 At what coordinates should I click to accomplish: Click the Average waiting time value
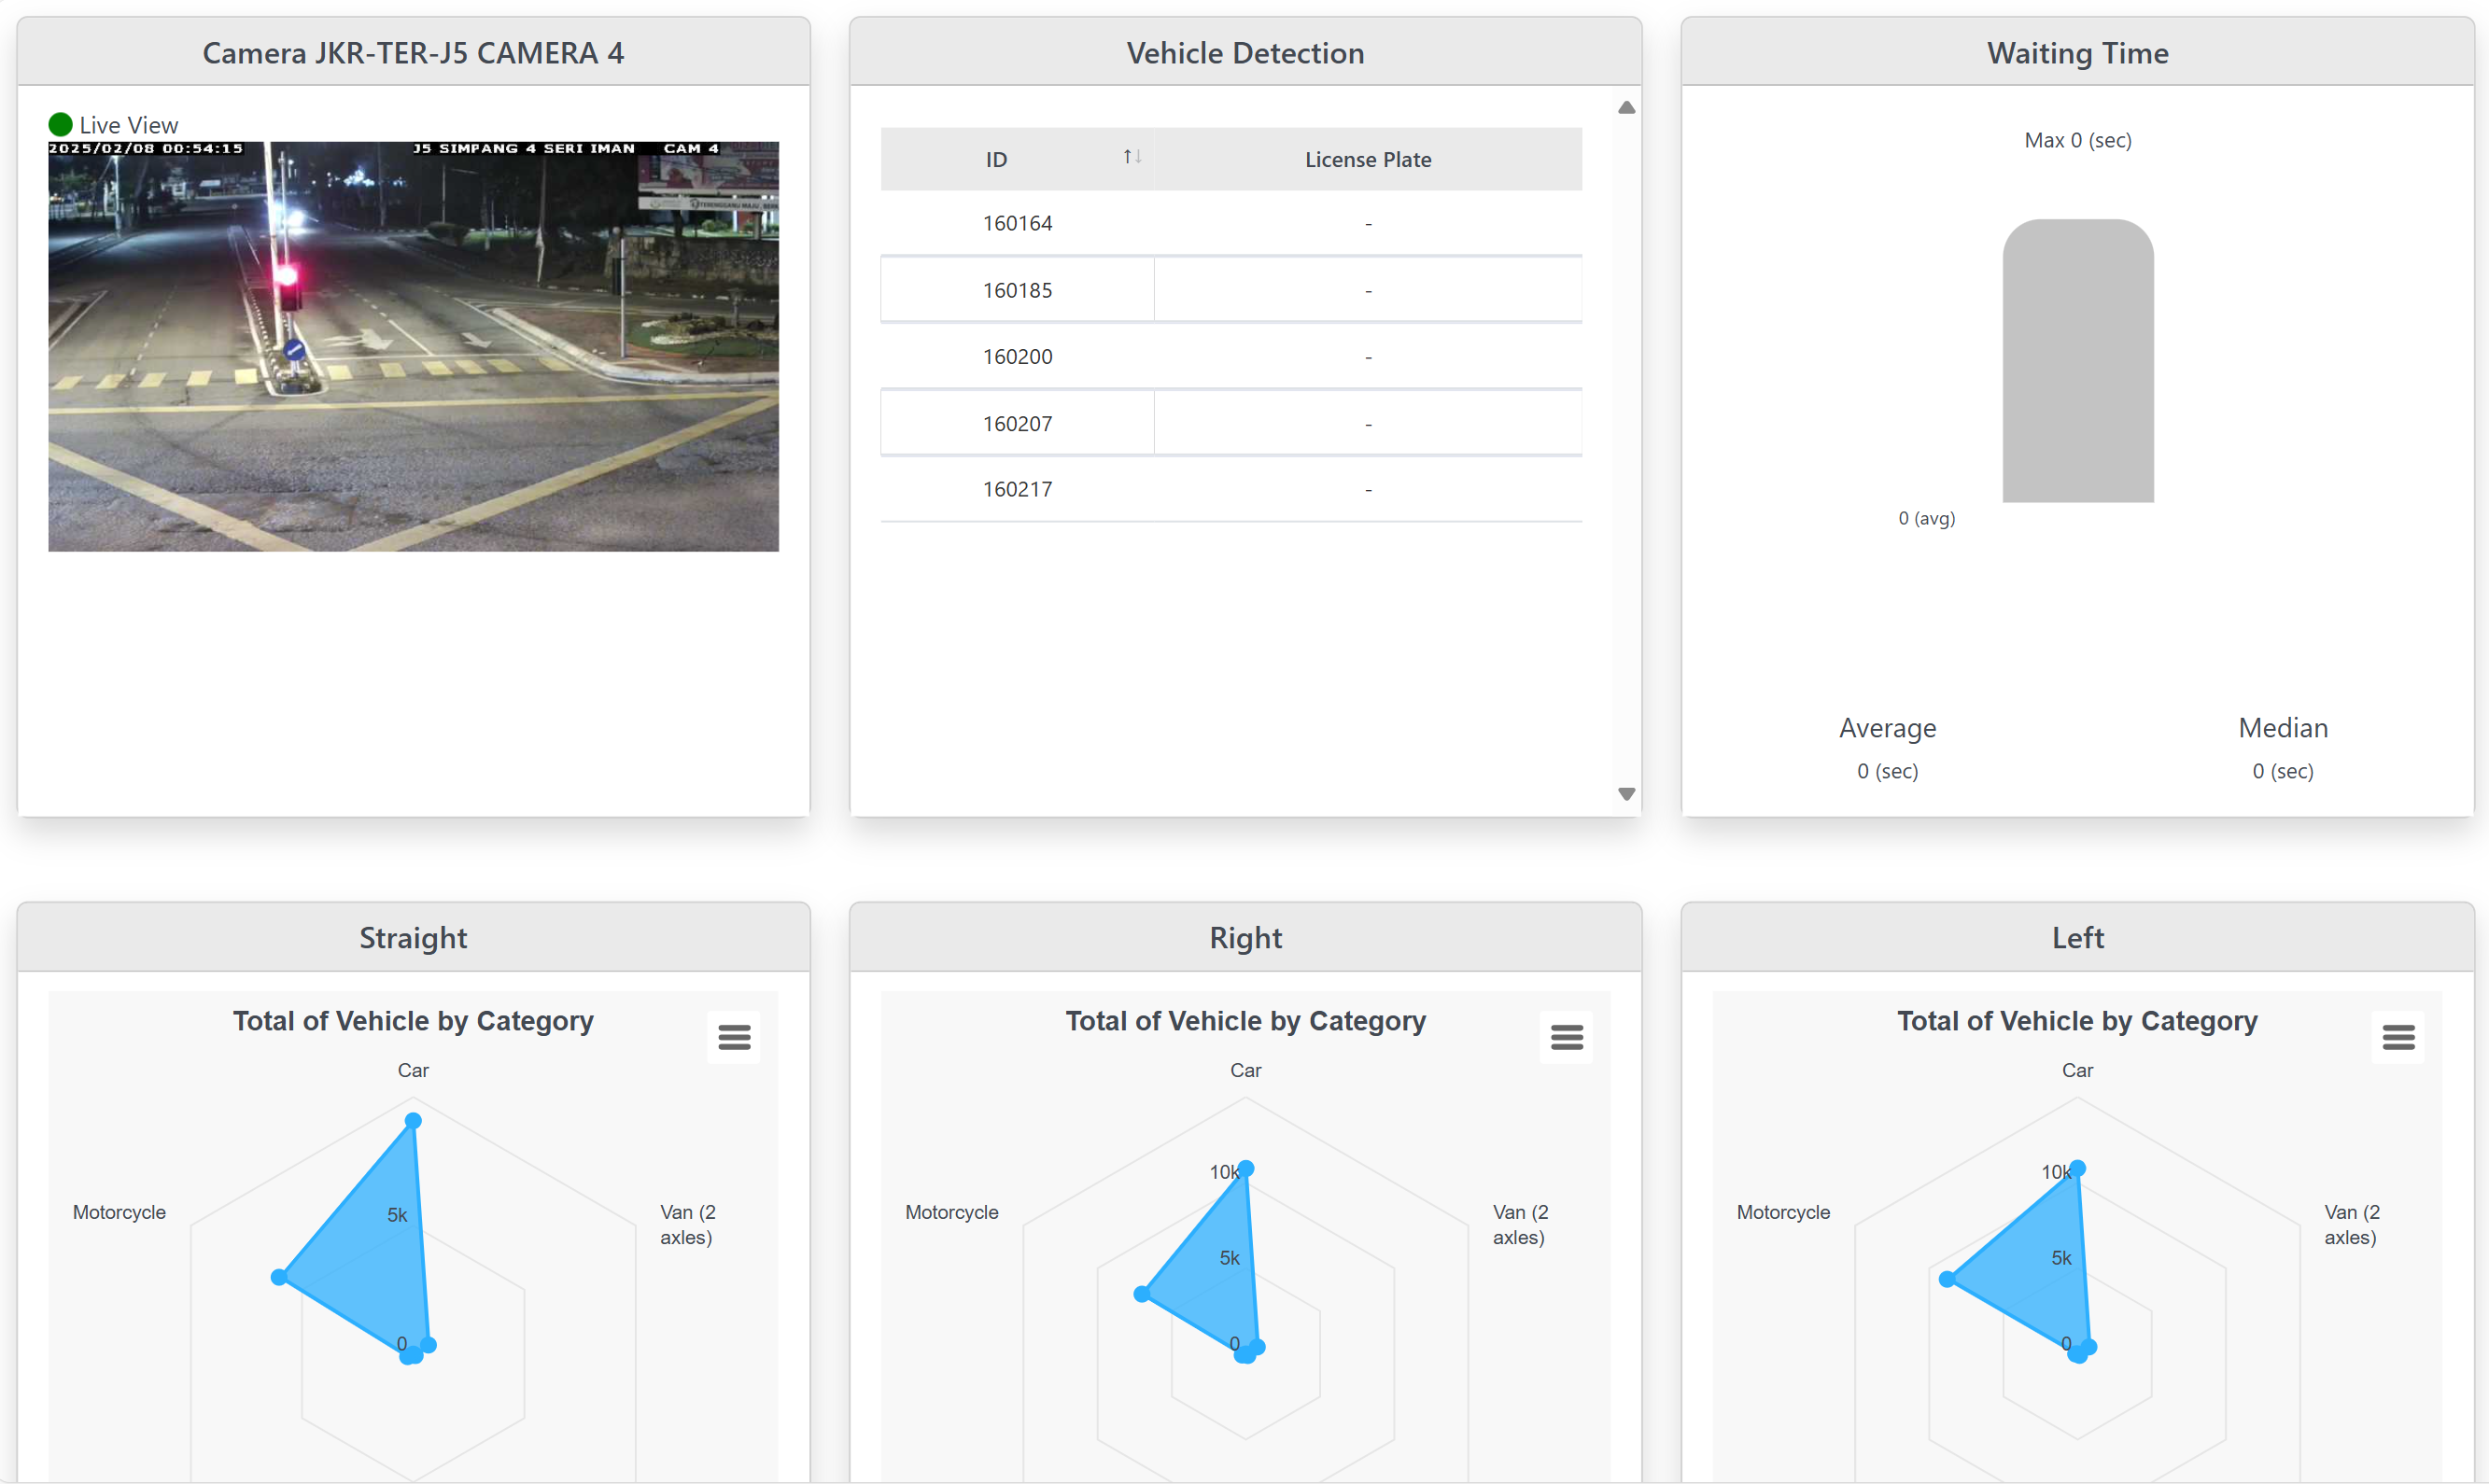[x=1887, y=771]
